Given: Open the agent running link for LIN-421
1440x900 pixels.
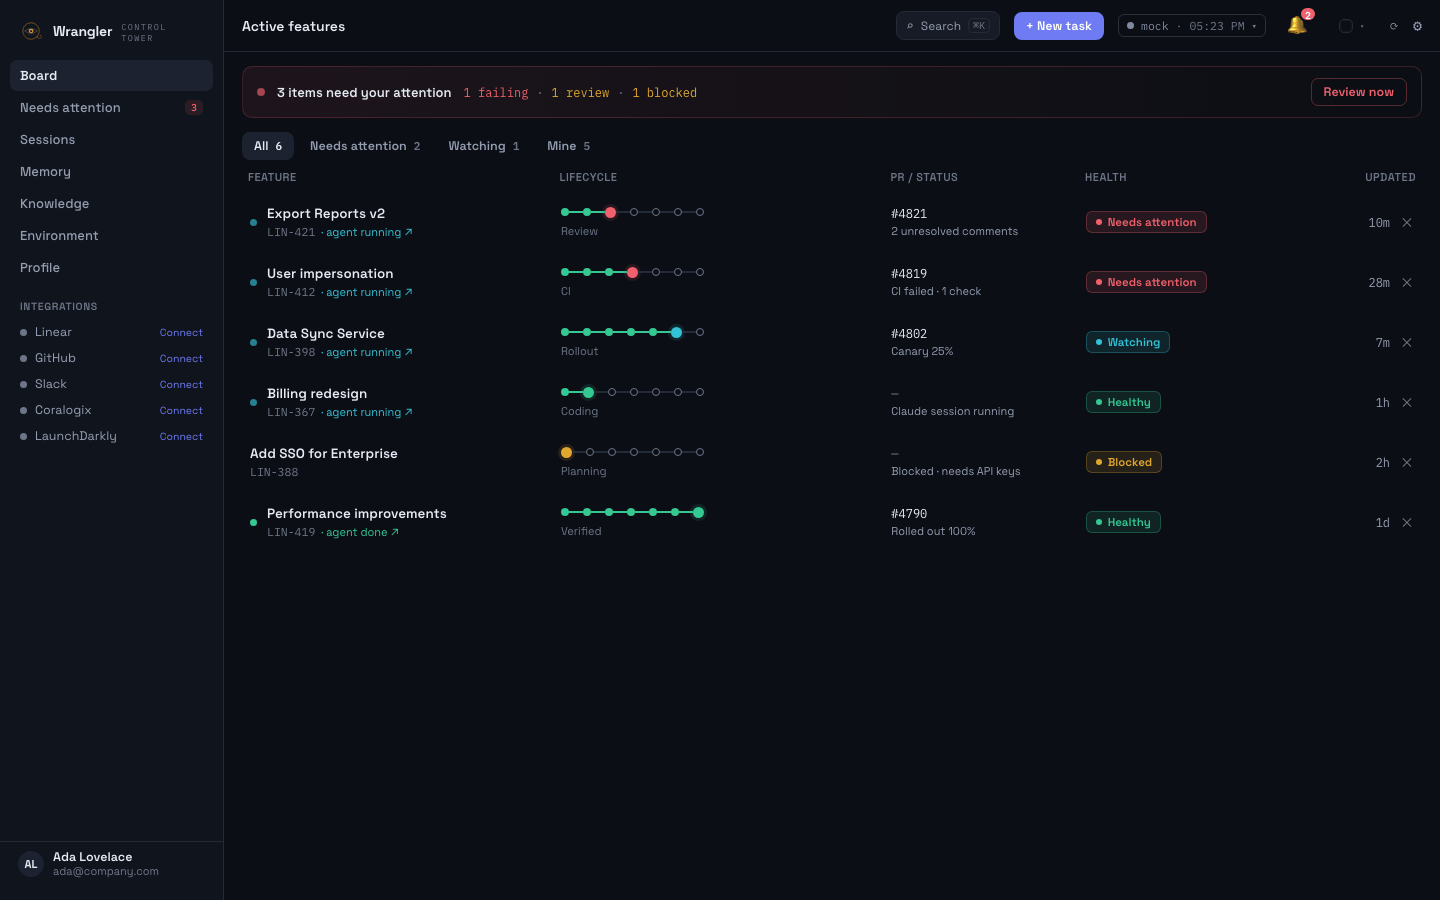Looking at the screenshot, I should (x=369, y=232).
